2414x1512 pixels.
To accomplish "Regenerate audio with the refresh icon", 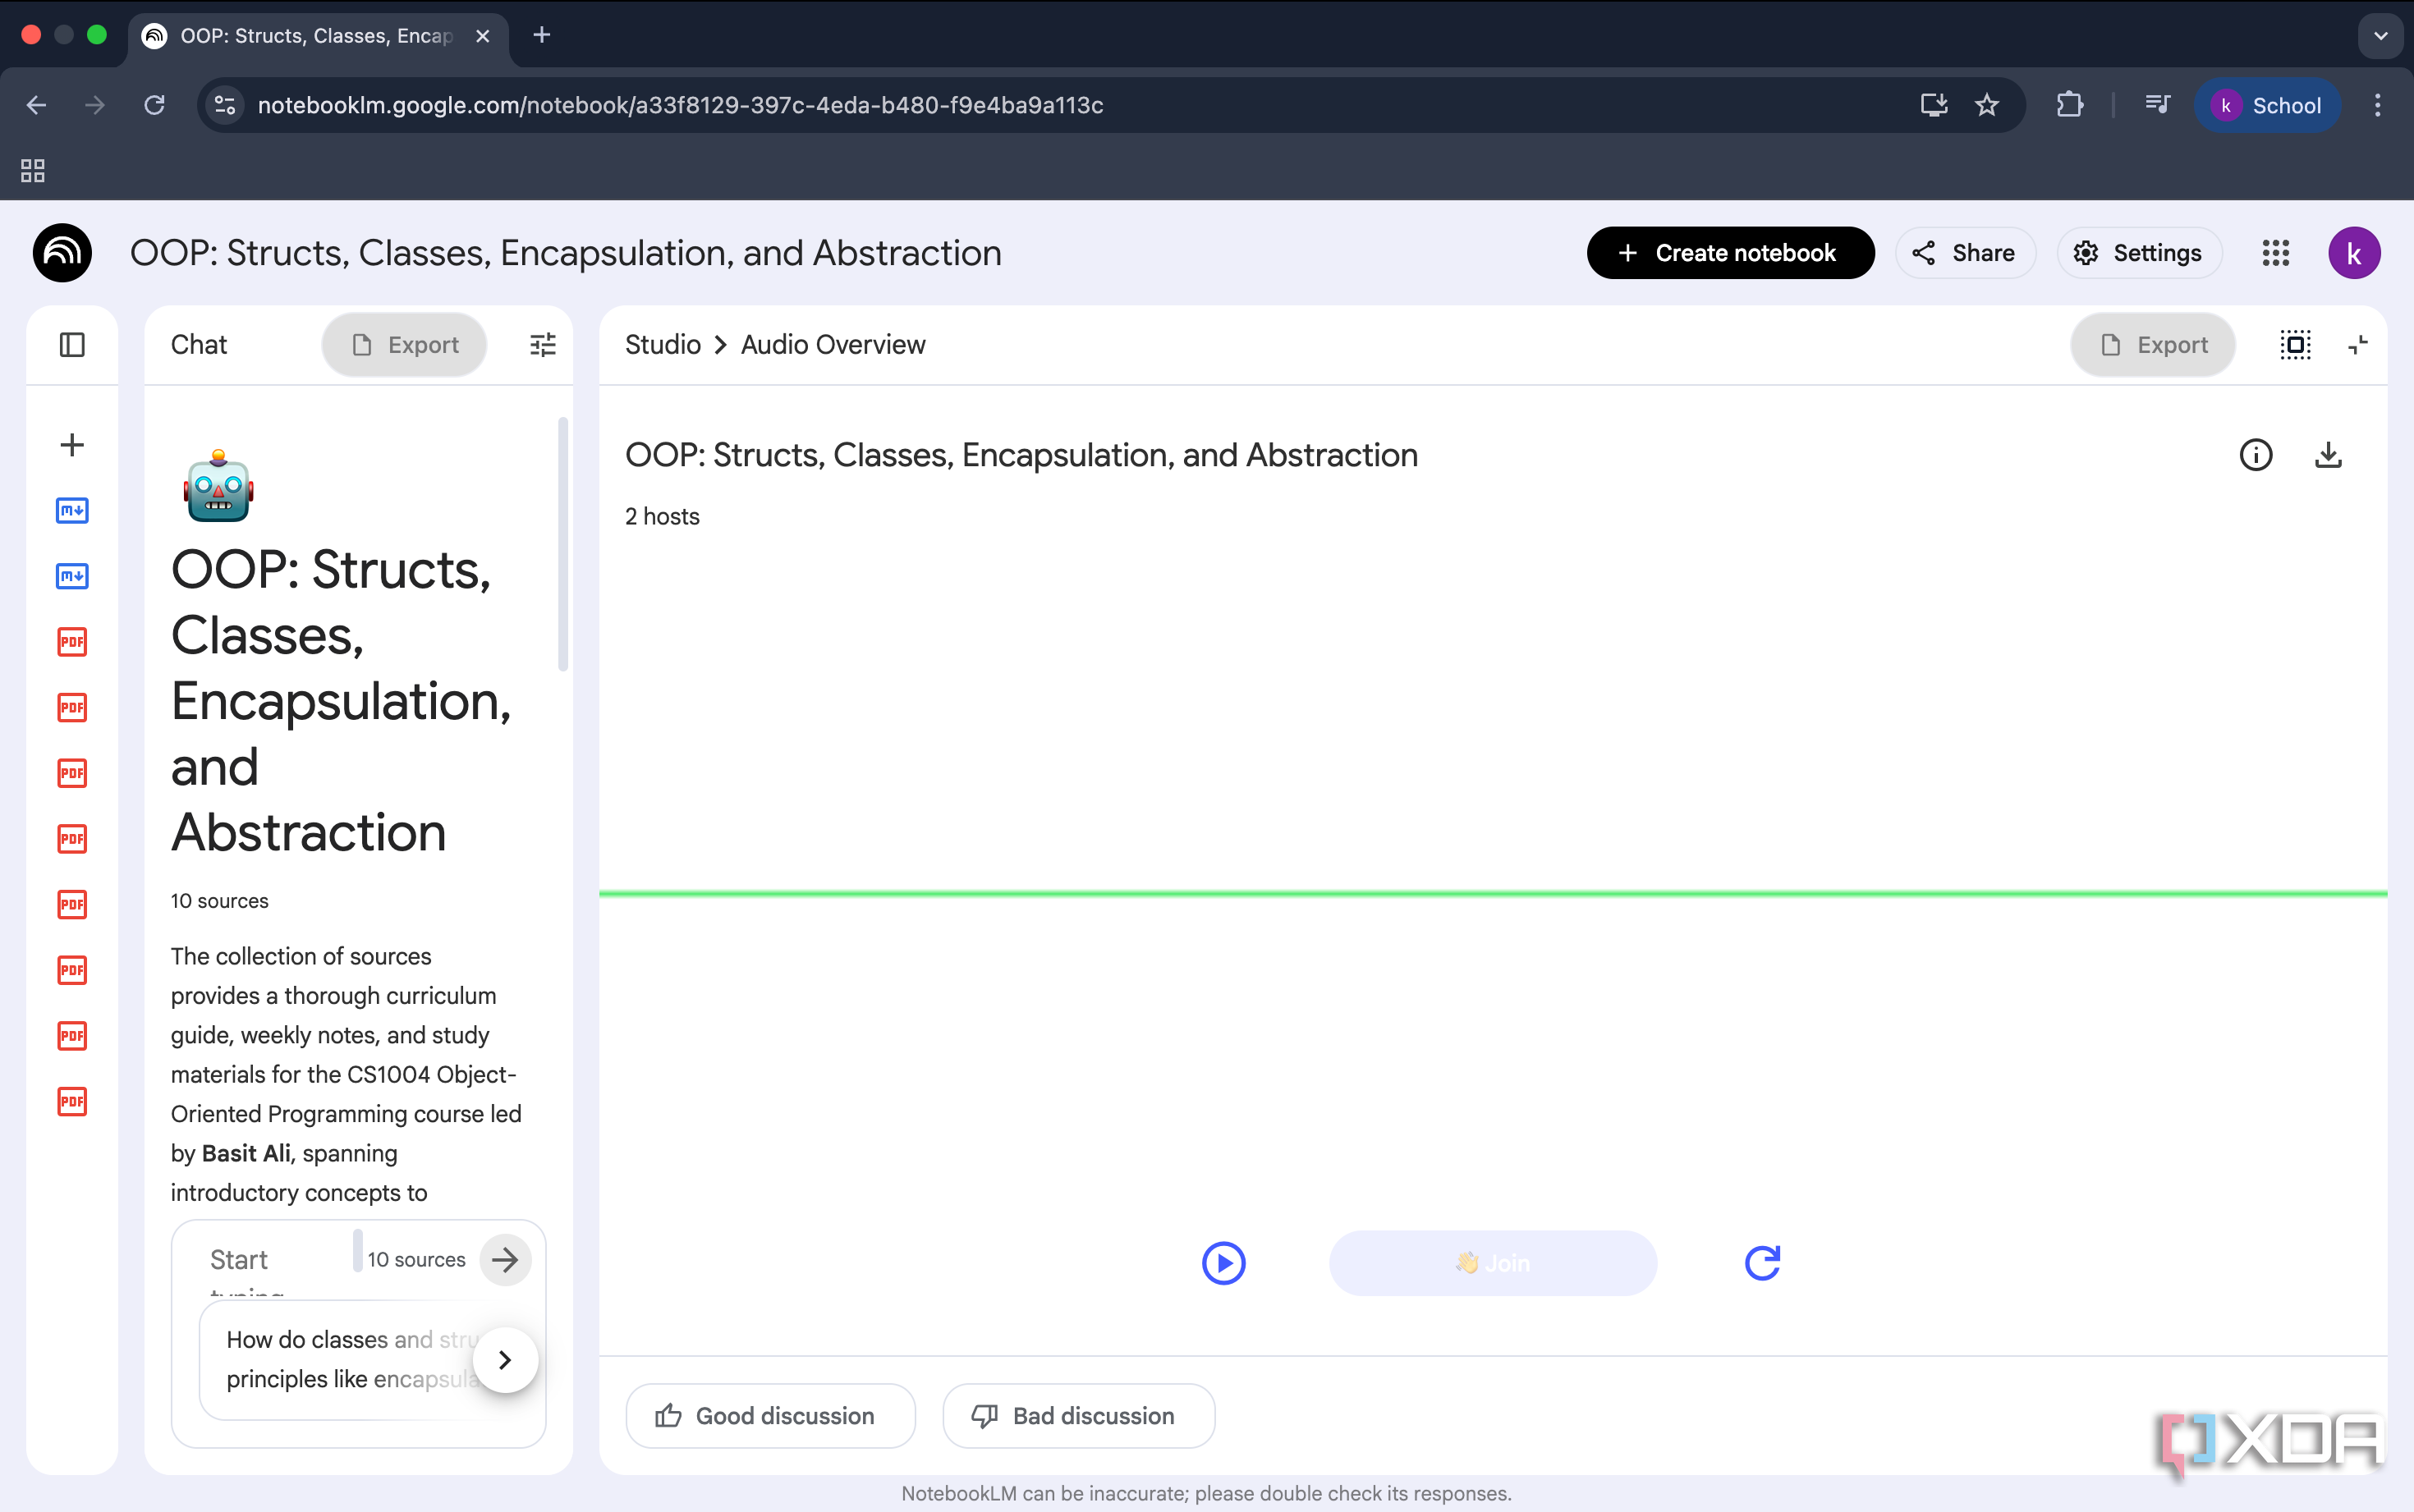I will (x=1762, y=1263).
